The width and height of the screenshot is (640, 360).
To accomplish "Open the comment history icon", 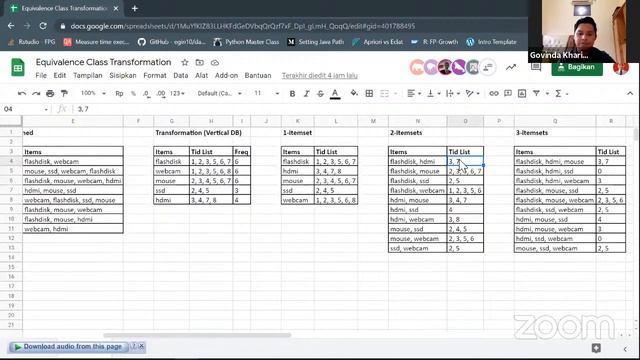I will pos(536,67).
